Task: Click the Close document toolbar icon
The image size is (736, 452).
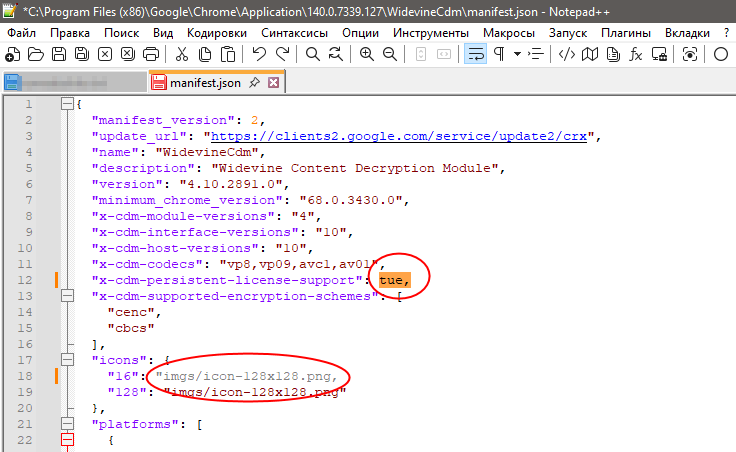Action: click(105, 54)
